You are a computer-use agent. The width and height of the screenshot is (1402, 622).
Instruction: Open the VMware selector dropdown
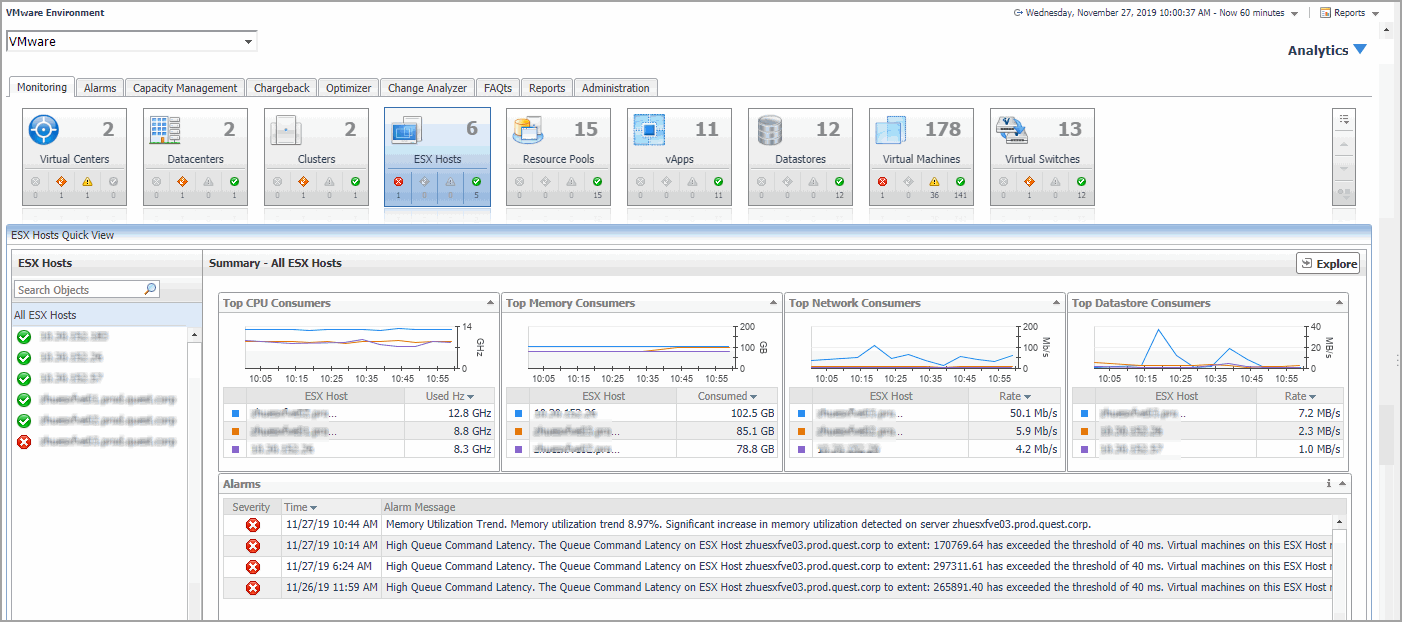point(248,42)
